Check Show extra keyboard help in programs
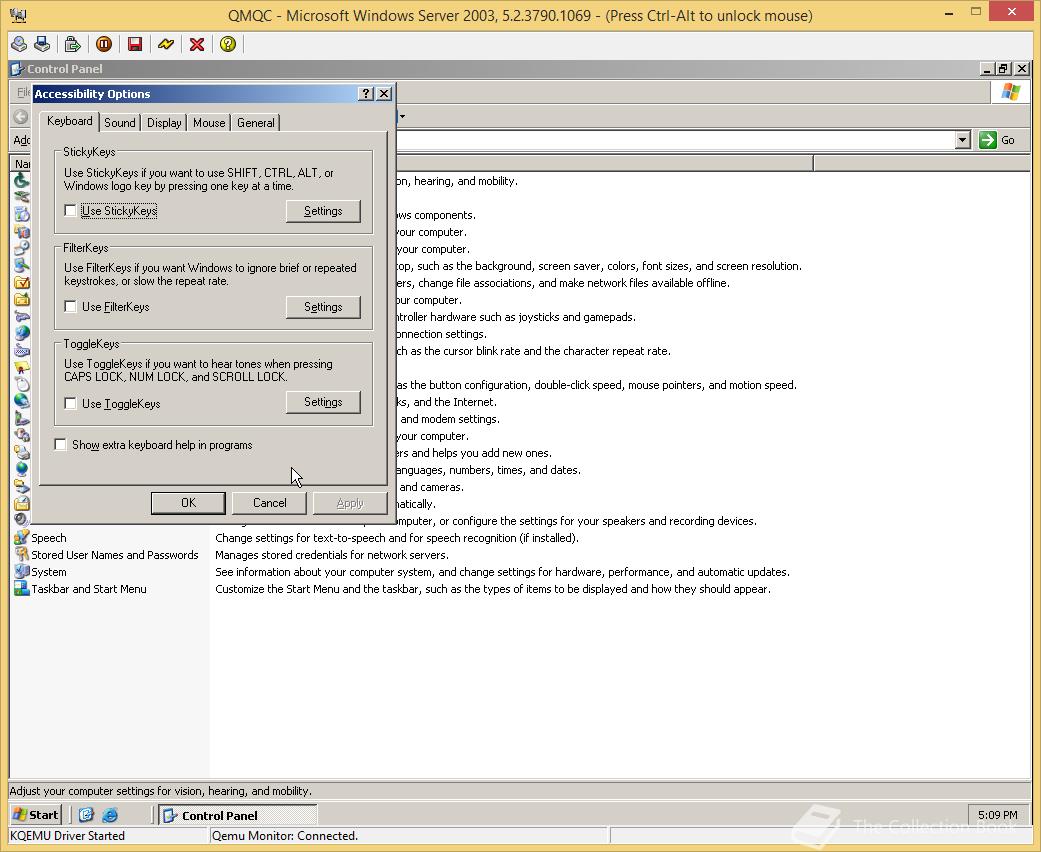This screenshot has height=852, width=1041. pyautogui.click(x=60, y=444)
